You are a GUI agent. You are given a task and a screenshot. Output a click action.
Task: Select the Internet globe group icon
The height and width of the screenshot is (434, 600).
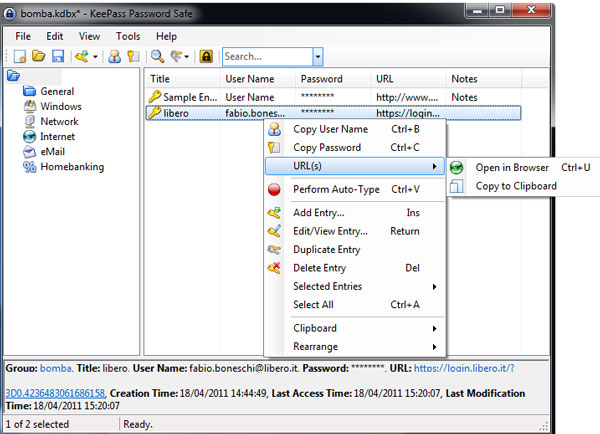pyautogui.click(x=29, y=136)
